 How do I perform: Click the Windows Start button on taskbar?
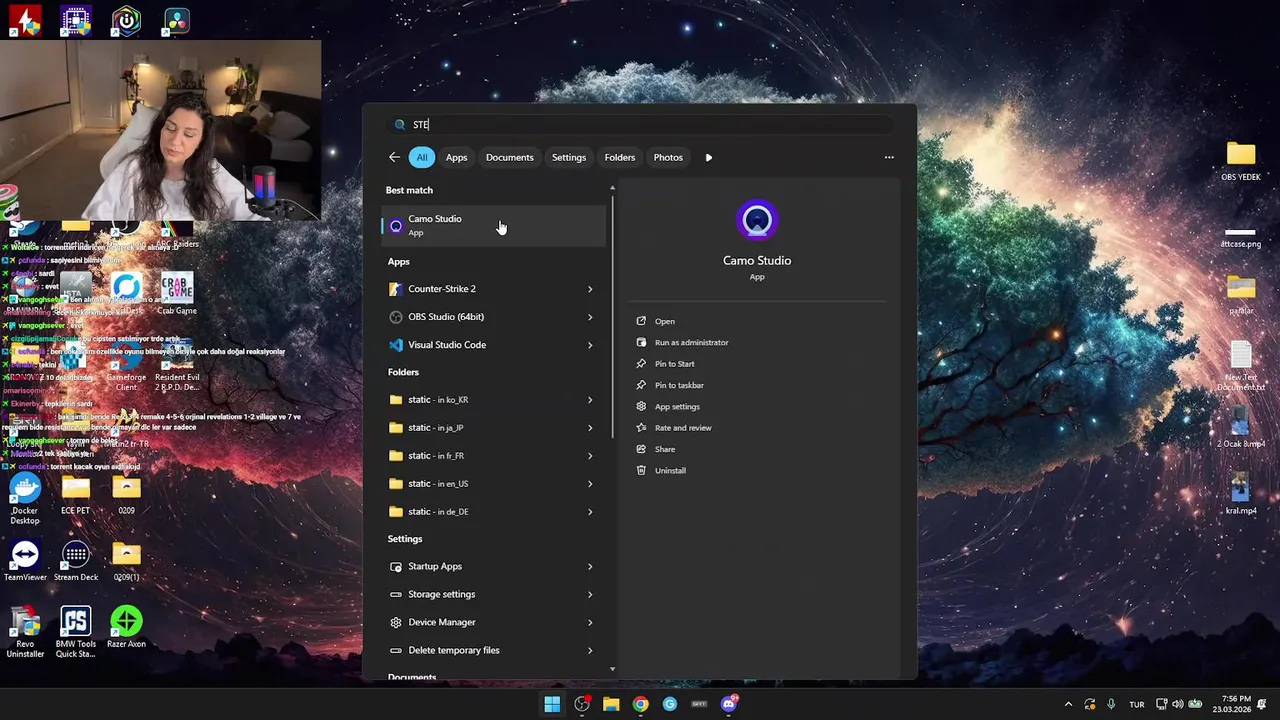[x=552, y=704]
